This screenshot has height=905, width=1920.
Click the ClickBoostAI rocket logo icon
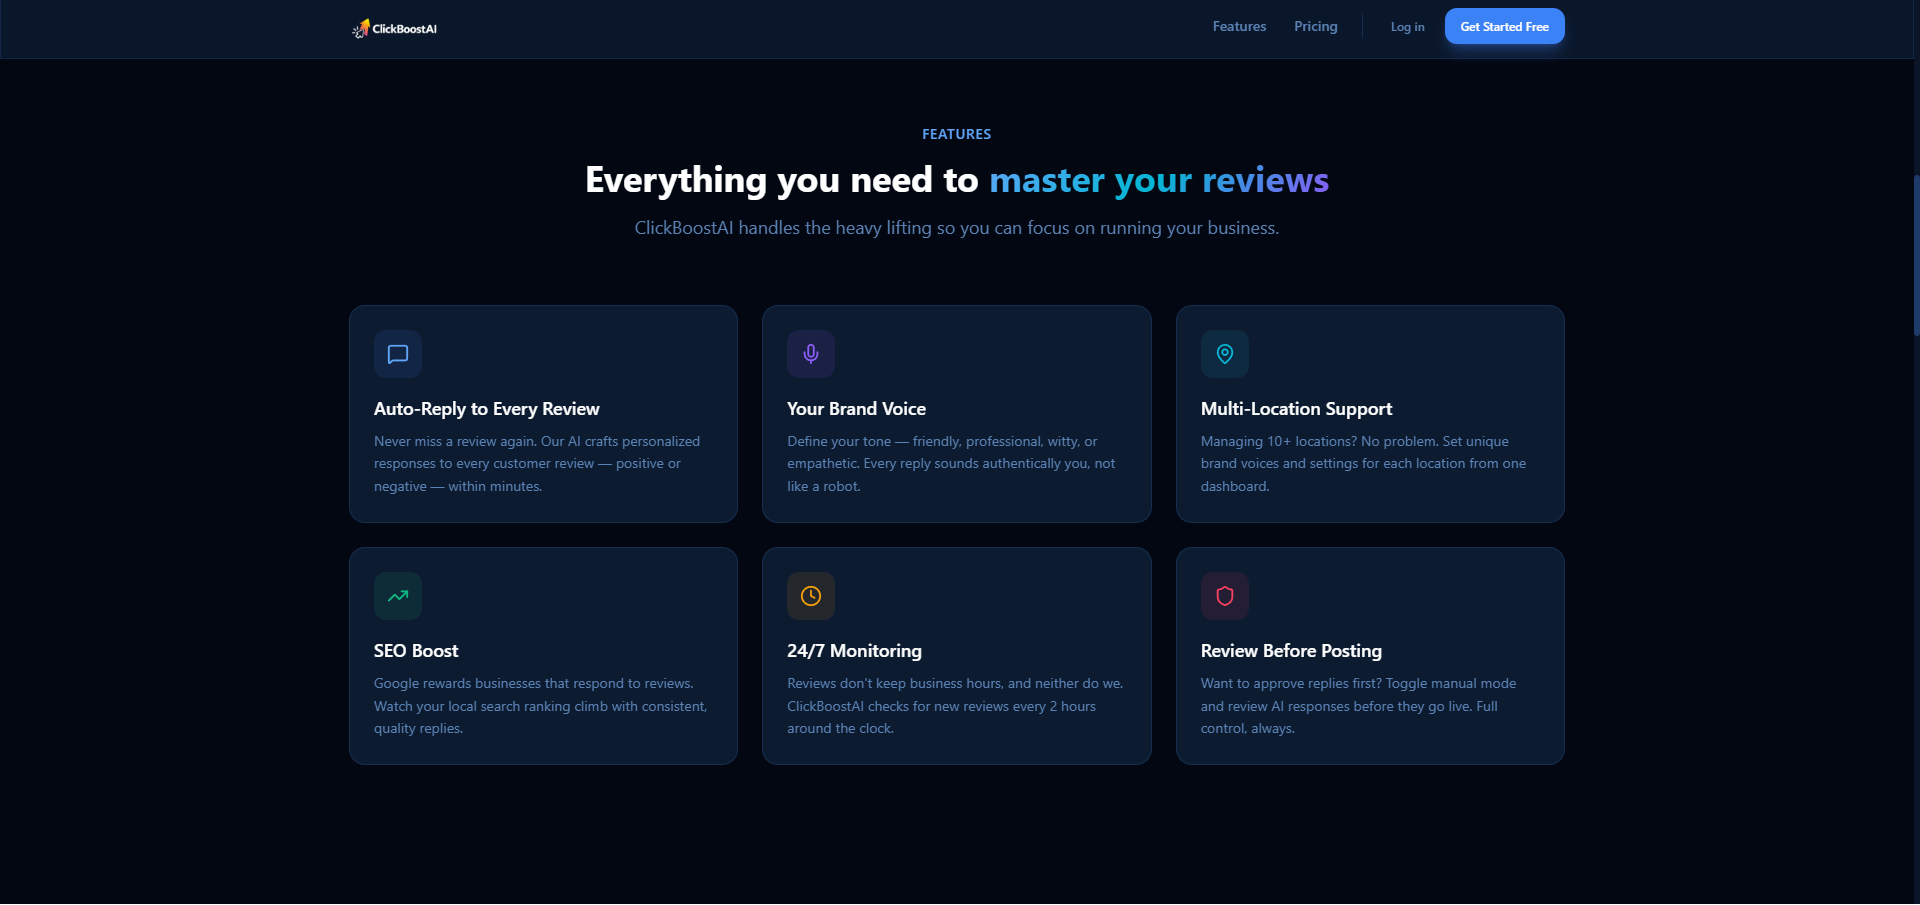point(360,28)
